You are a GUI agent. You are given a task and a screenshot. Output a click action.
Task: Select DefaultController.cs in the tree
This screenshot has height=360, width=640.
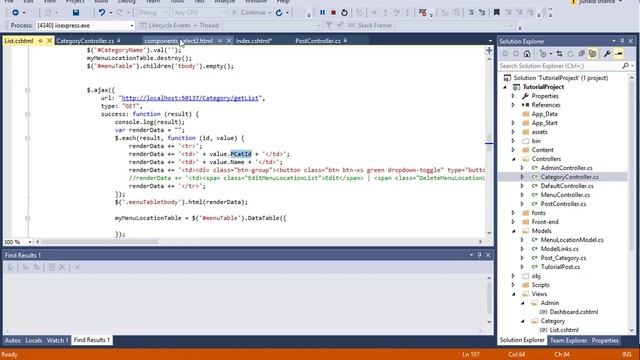(567, 186)
